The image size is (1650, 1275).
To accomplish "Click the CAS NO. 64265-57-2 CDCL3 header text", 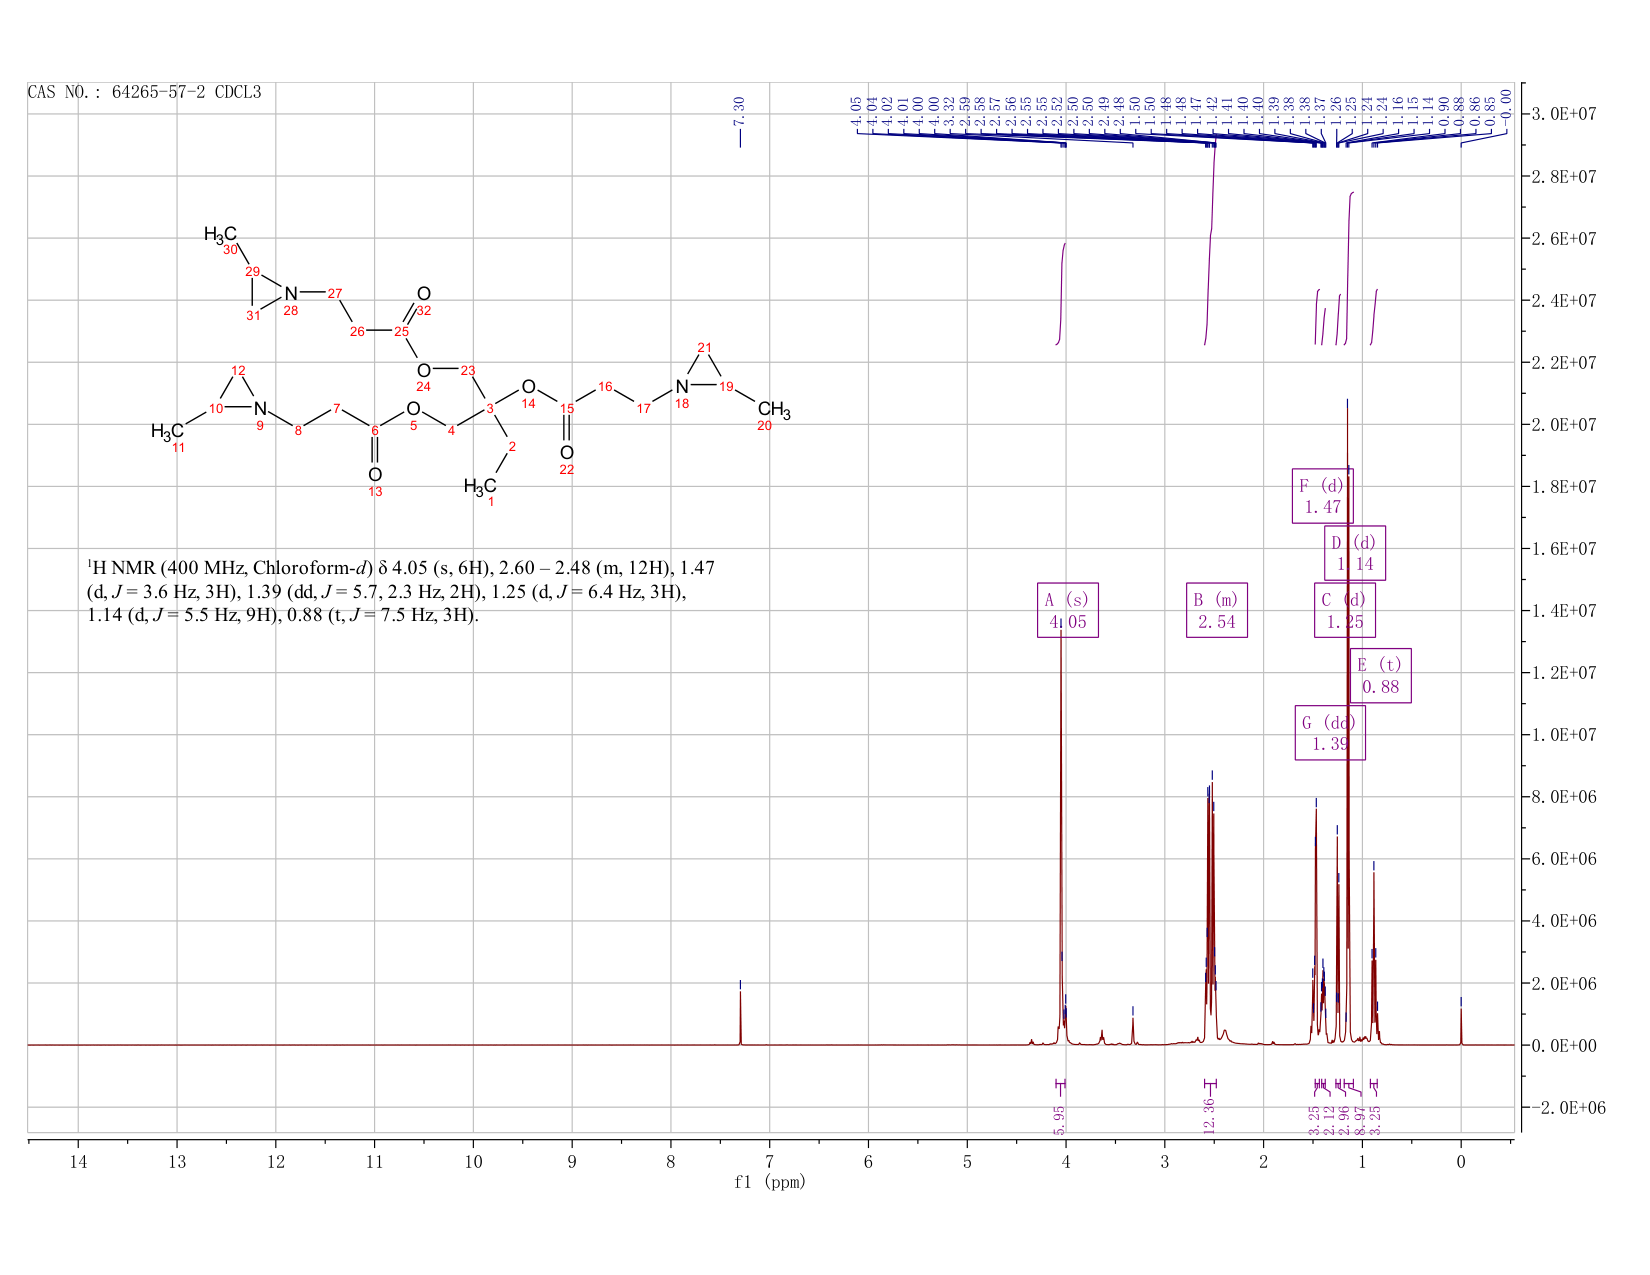I will pyautogui.click(x=144, y=92).
